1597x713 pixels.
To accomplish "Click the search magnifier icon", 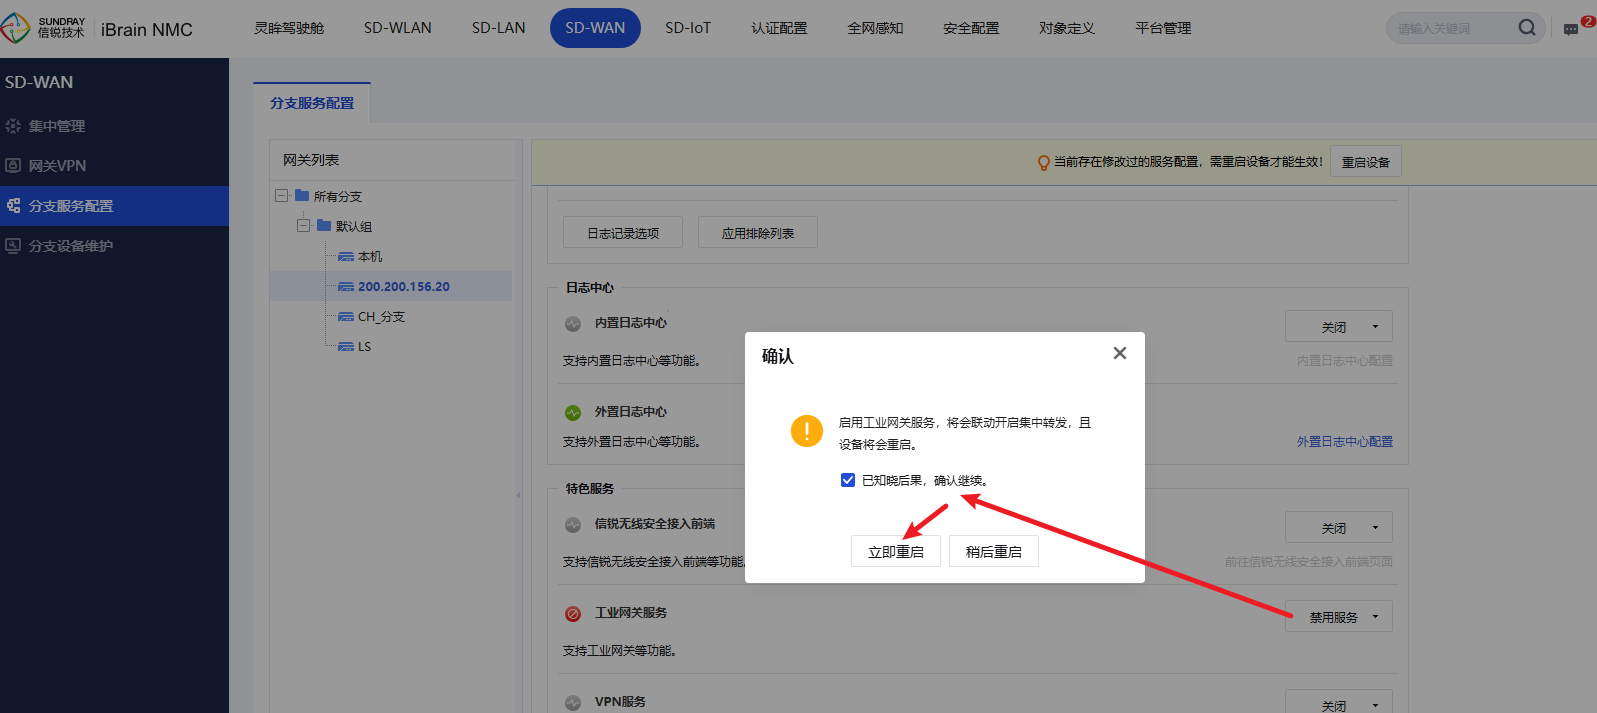I will pos(1526,28).
